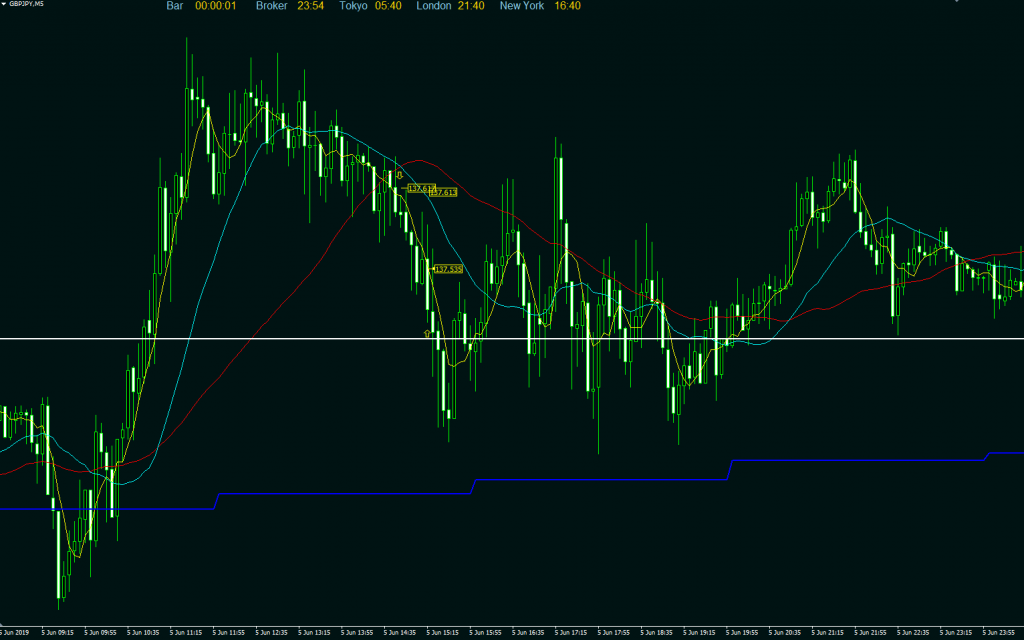This screenshot has width=1024, height=640.
Task: Click the small triangle before GBPJPY,M5 label
Action: (x=4, y=4)
